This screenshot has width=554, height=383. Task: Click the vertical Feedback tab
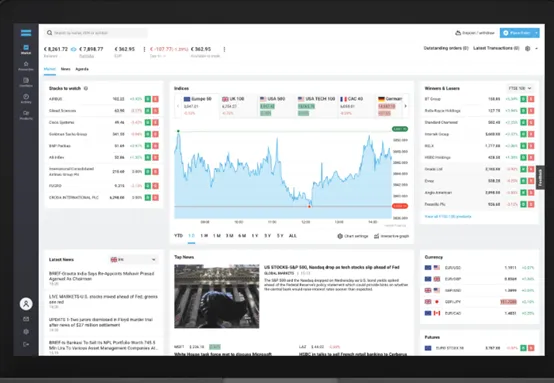pyautogui.click(x=540, y=178)
